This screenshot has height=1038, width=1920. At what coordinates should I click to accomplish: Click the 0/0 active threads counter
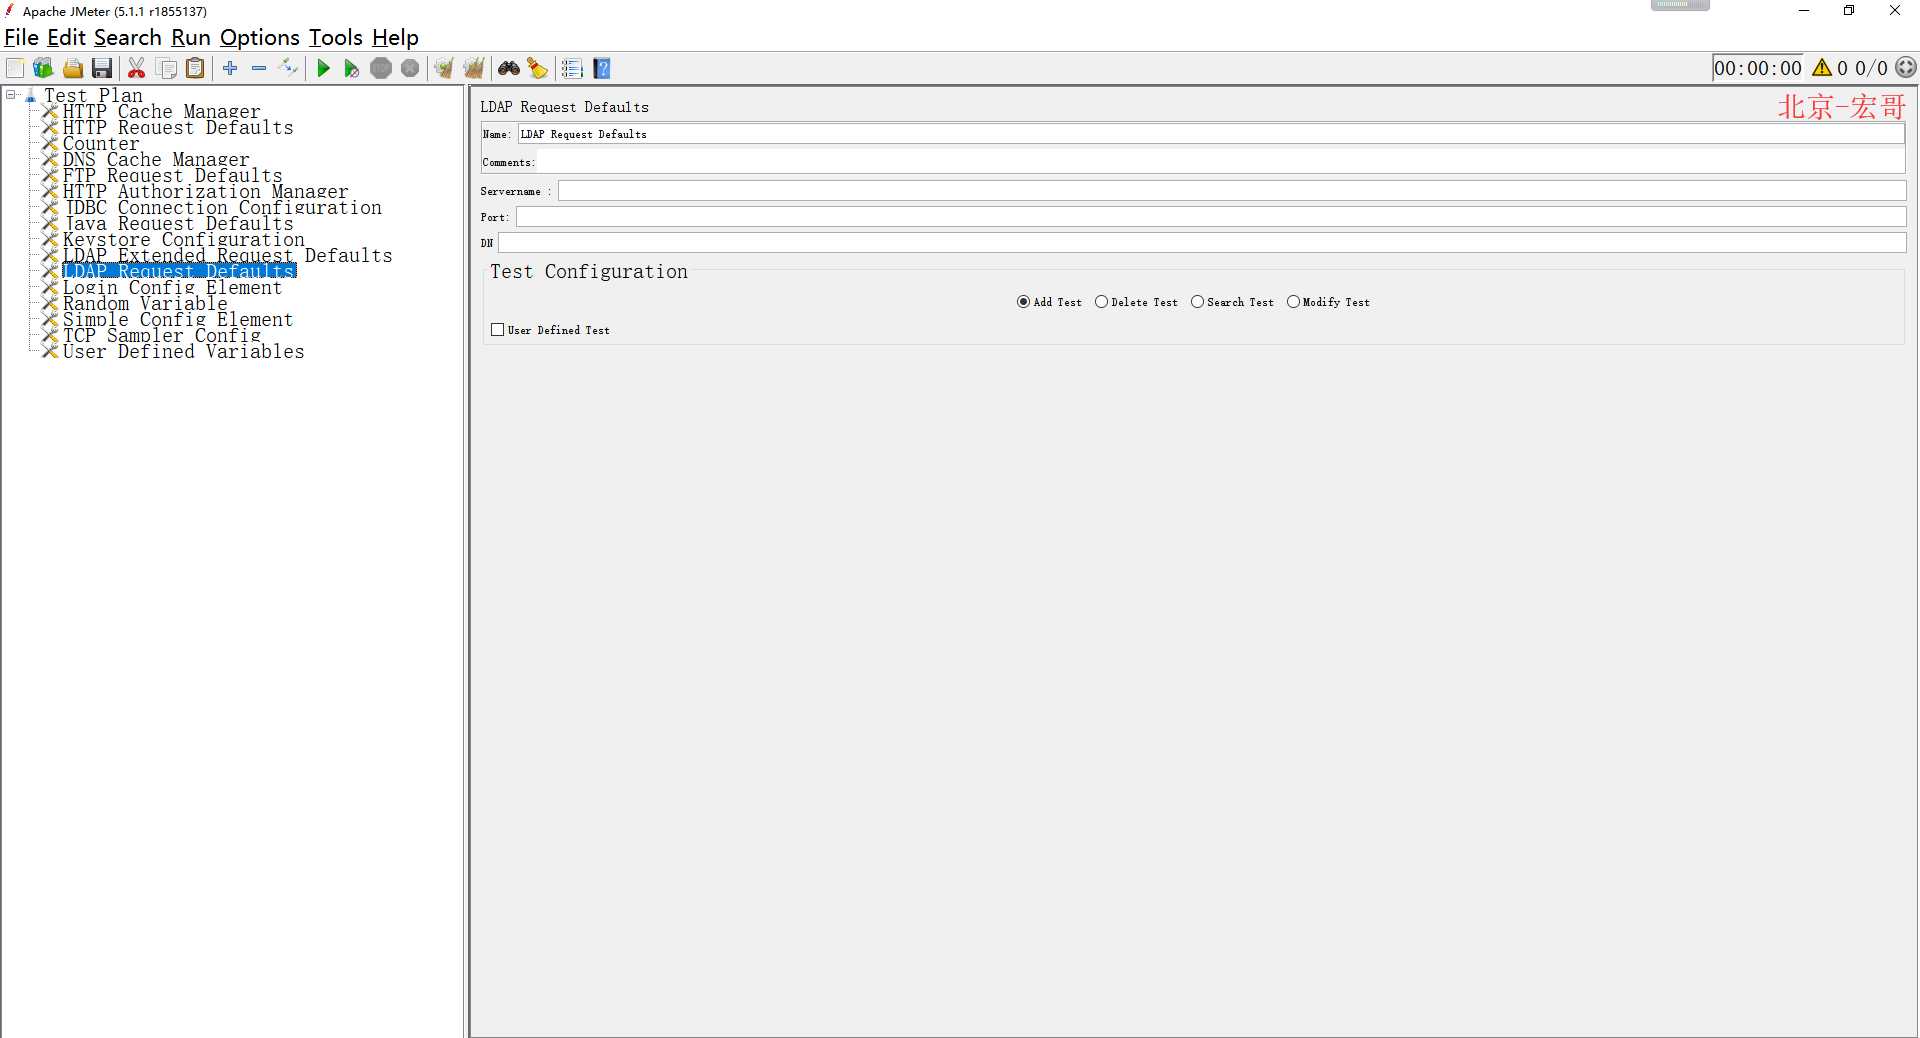1871,68
